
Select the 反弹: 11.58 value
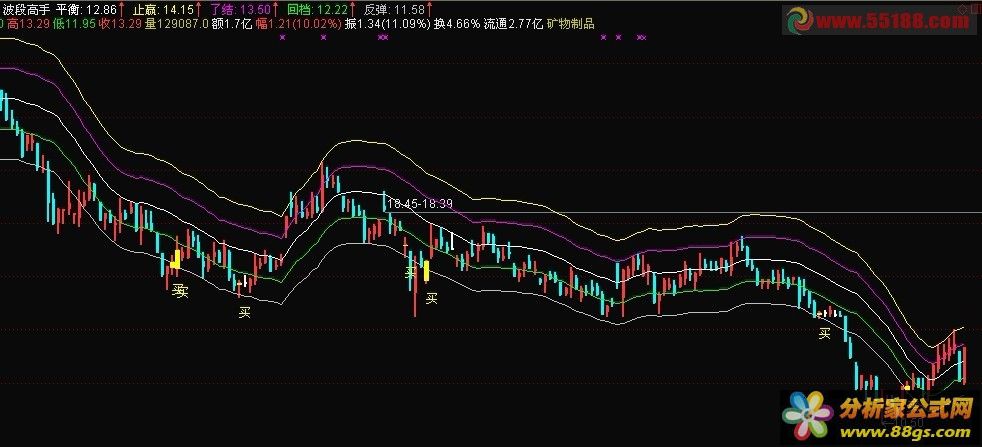[x=395, y=9]
